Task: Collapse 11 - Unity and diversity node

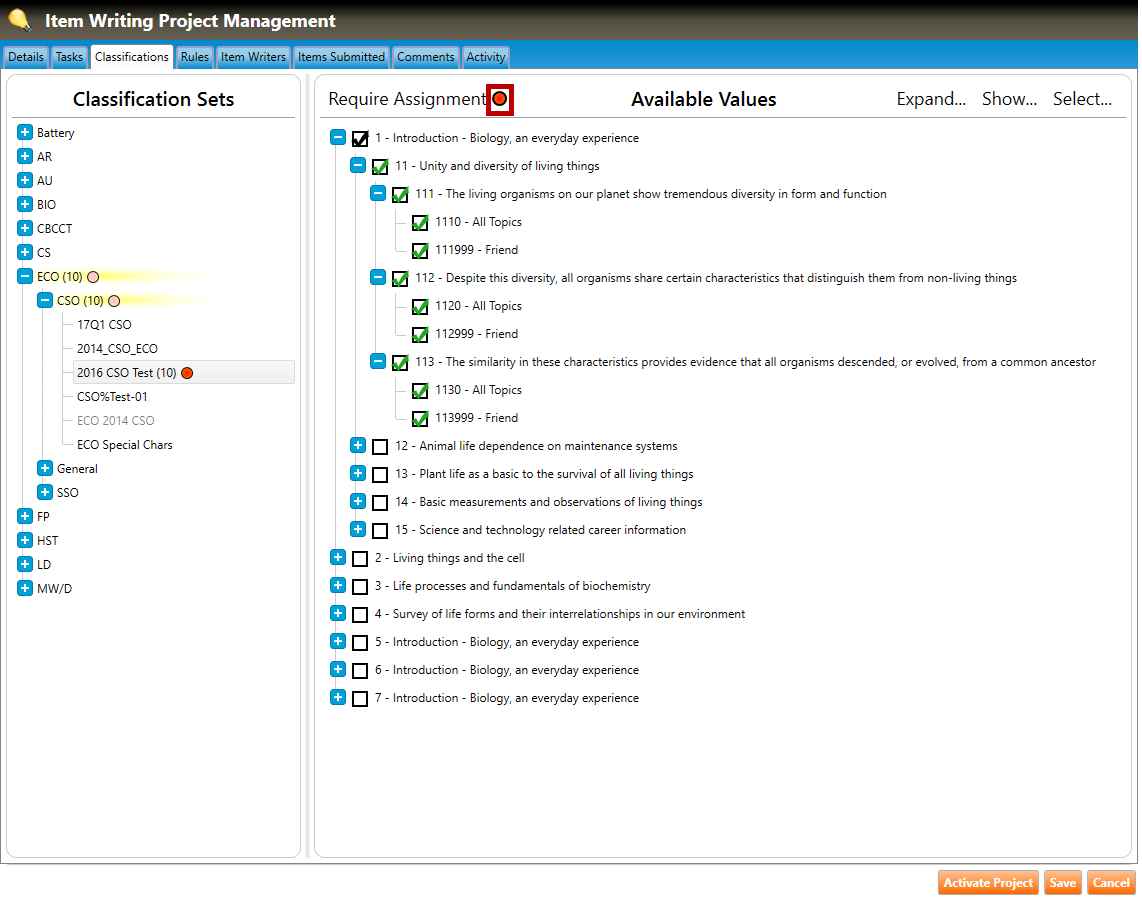Action: [x=358, y=166]
